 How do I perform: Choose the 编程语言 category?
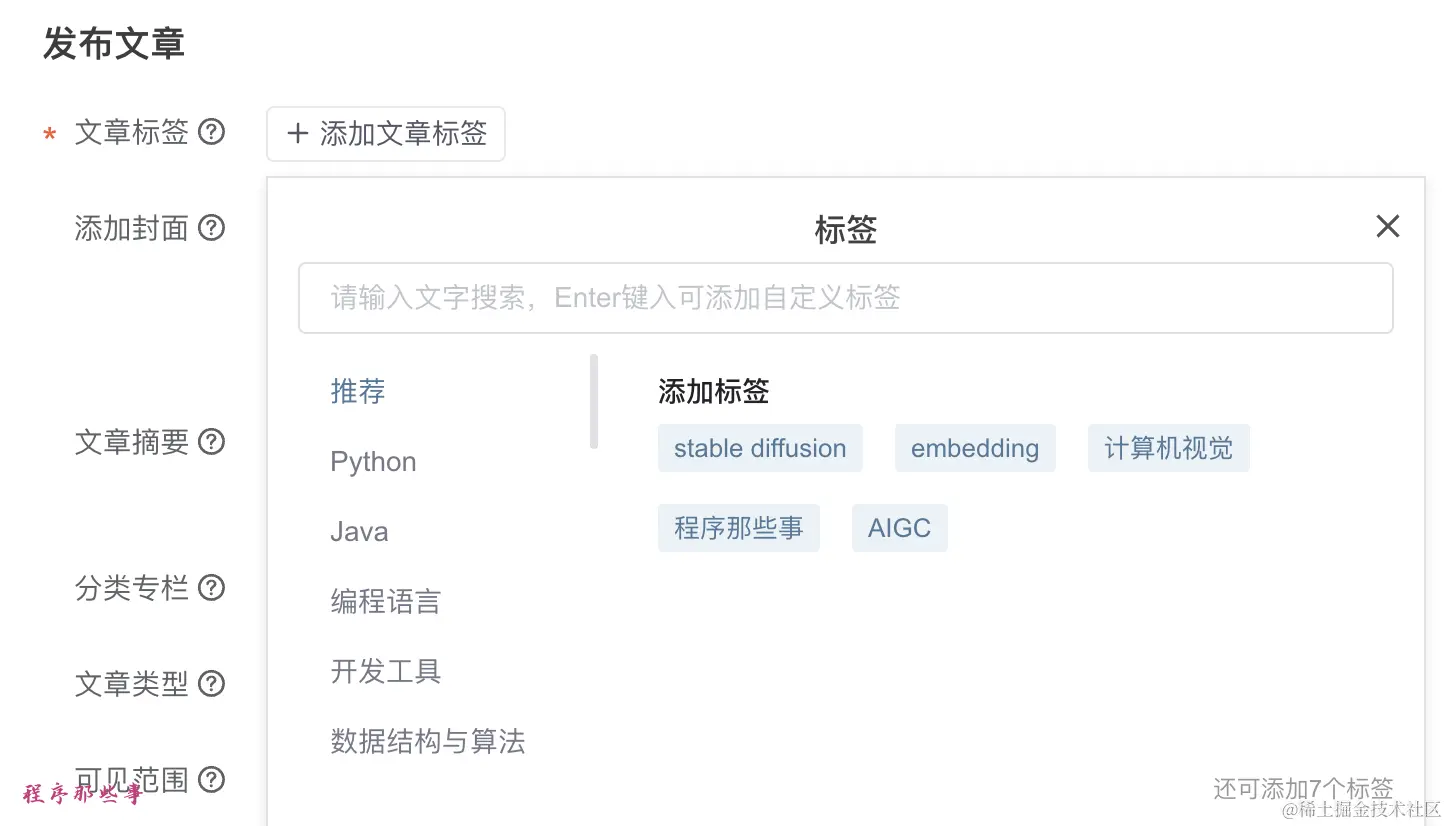(x=385, y=602)
